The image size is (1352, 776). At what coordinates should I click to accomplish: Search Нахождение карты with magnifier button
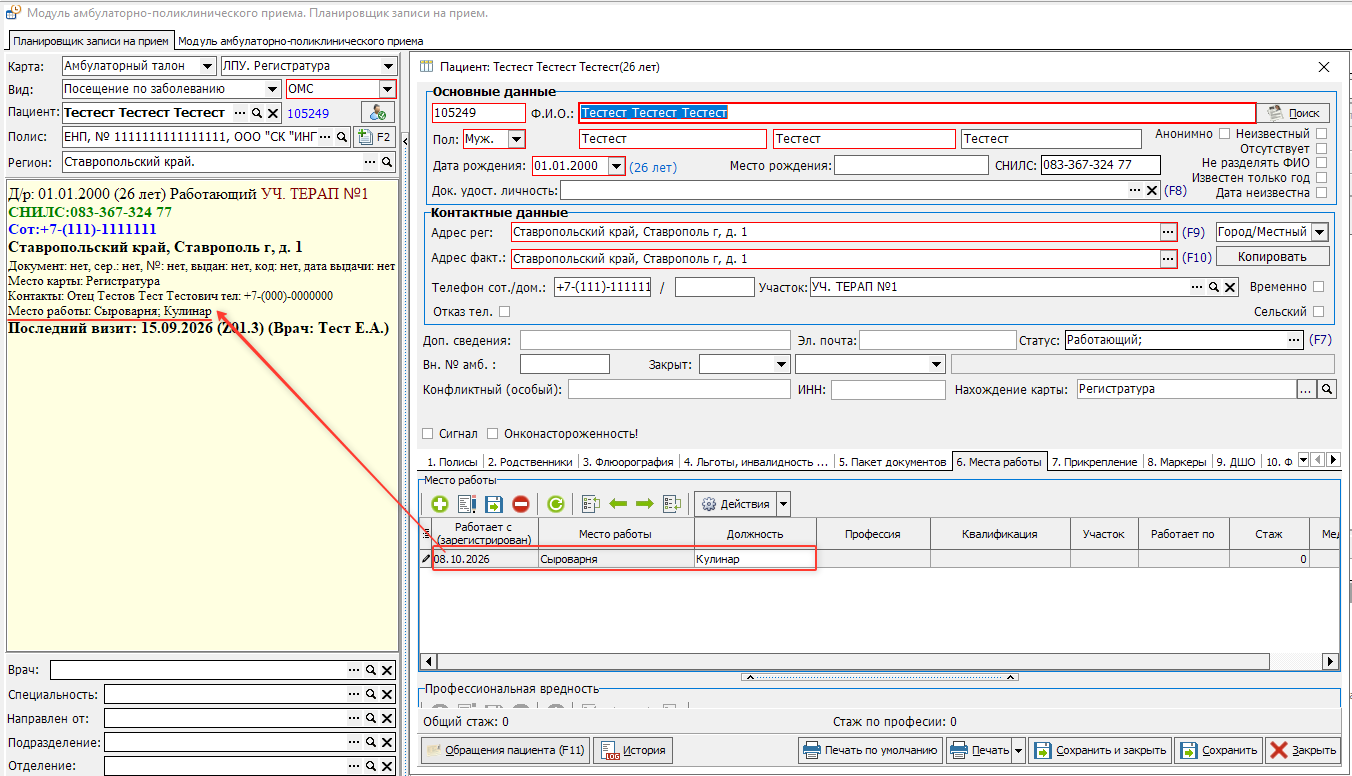pos(1327,389)
